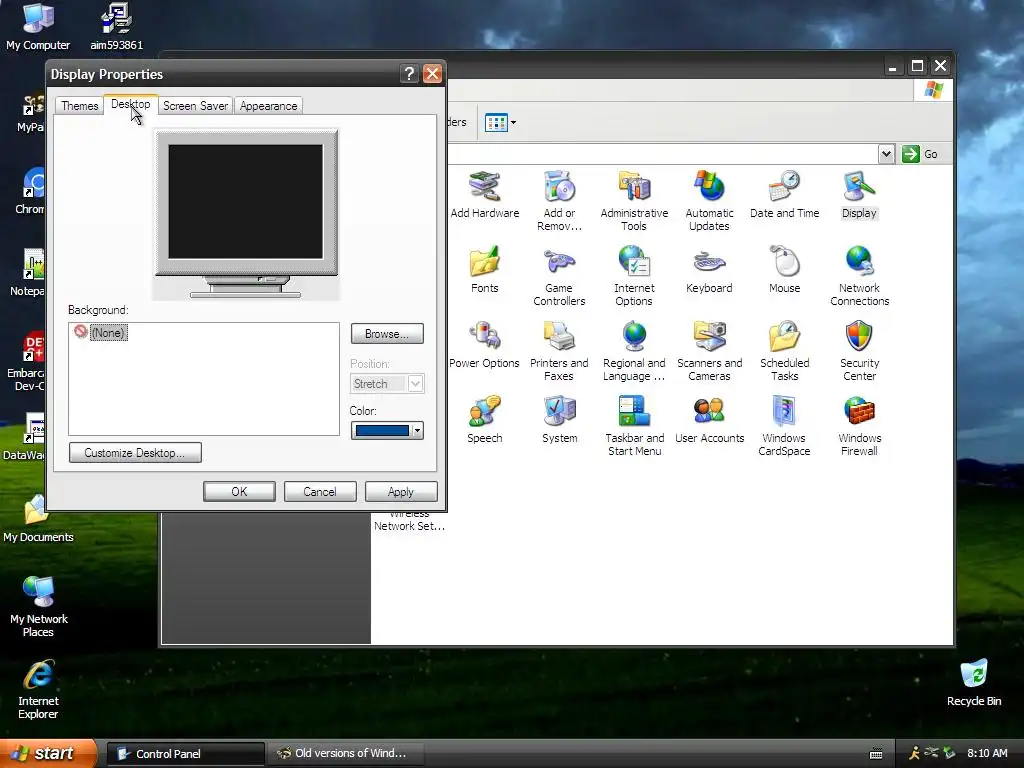The width and height of the screenshot is (1024, 768).
Task: Open Date and Time icon
Action: pos(784,195)
